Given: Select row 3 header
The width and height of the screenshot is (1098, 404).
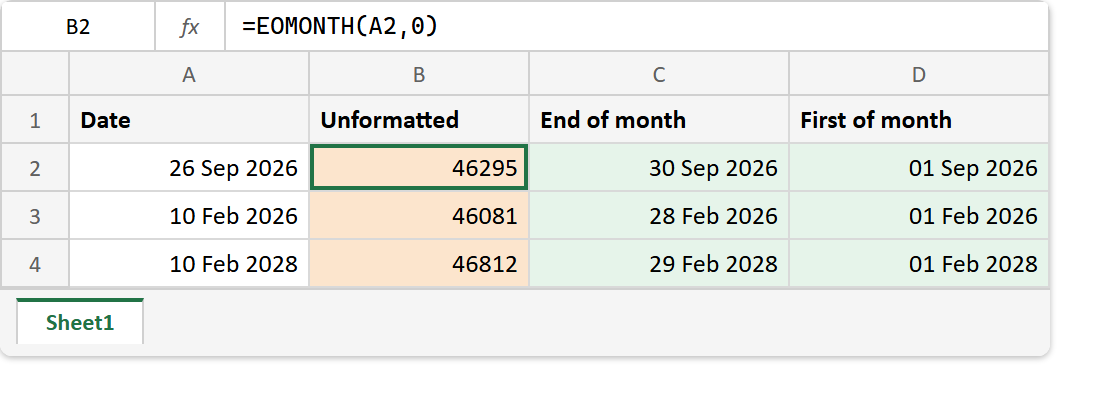Looking at the screenshot, I should click(x=35, y=216).
